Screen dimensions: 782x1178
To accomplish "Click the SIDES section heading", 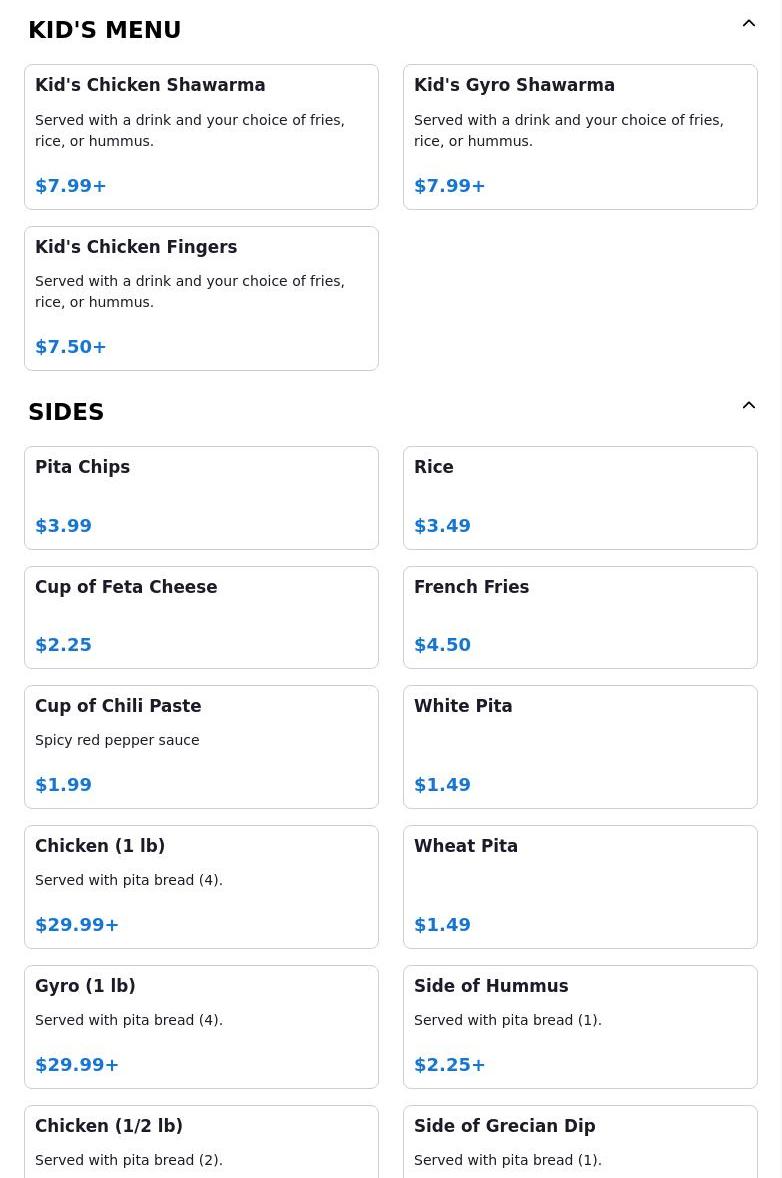I will (66, 412).
